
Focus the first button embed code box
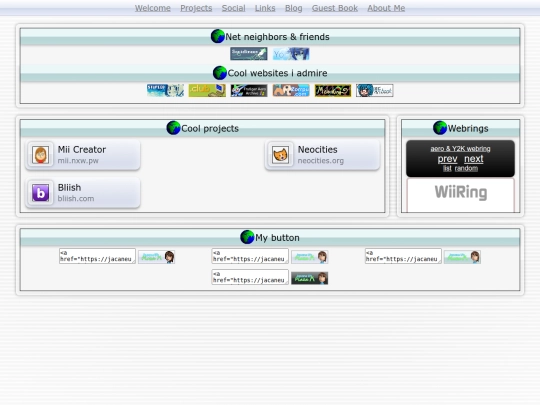pyautogui.click(x=97, y=256)
